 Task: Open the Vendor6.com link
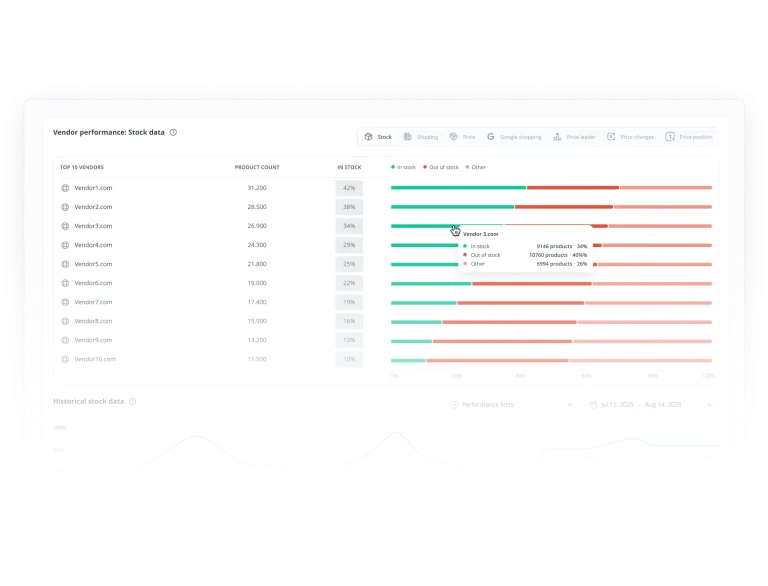pyautogui.click(x=93, y=283)
